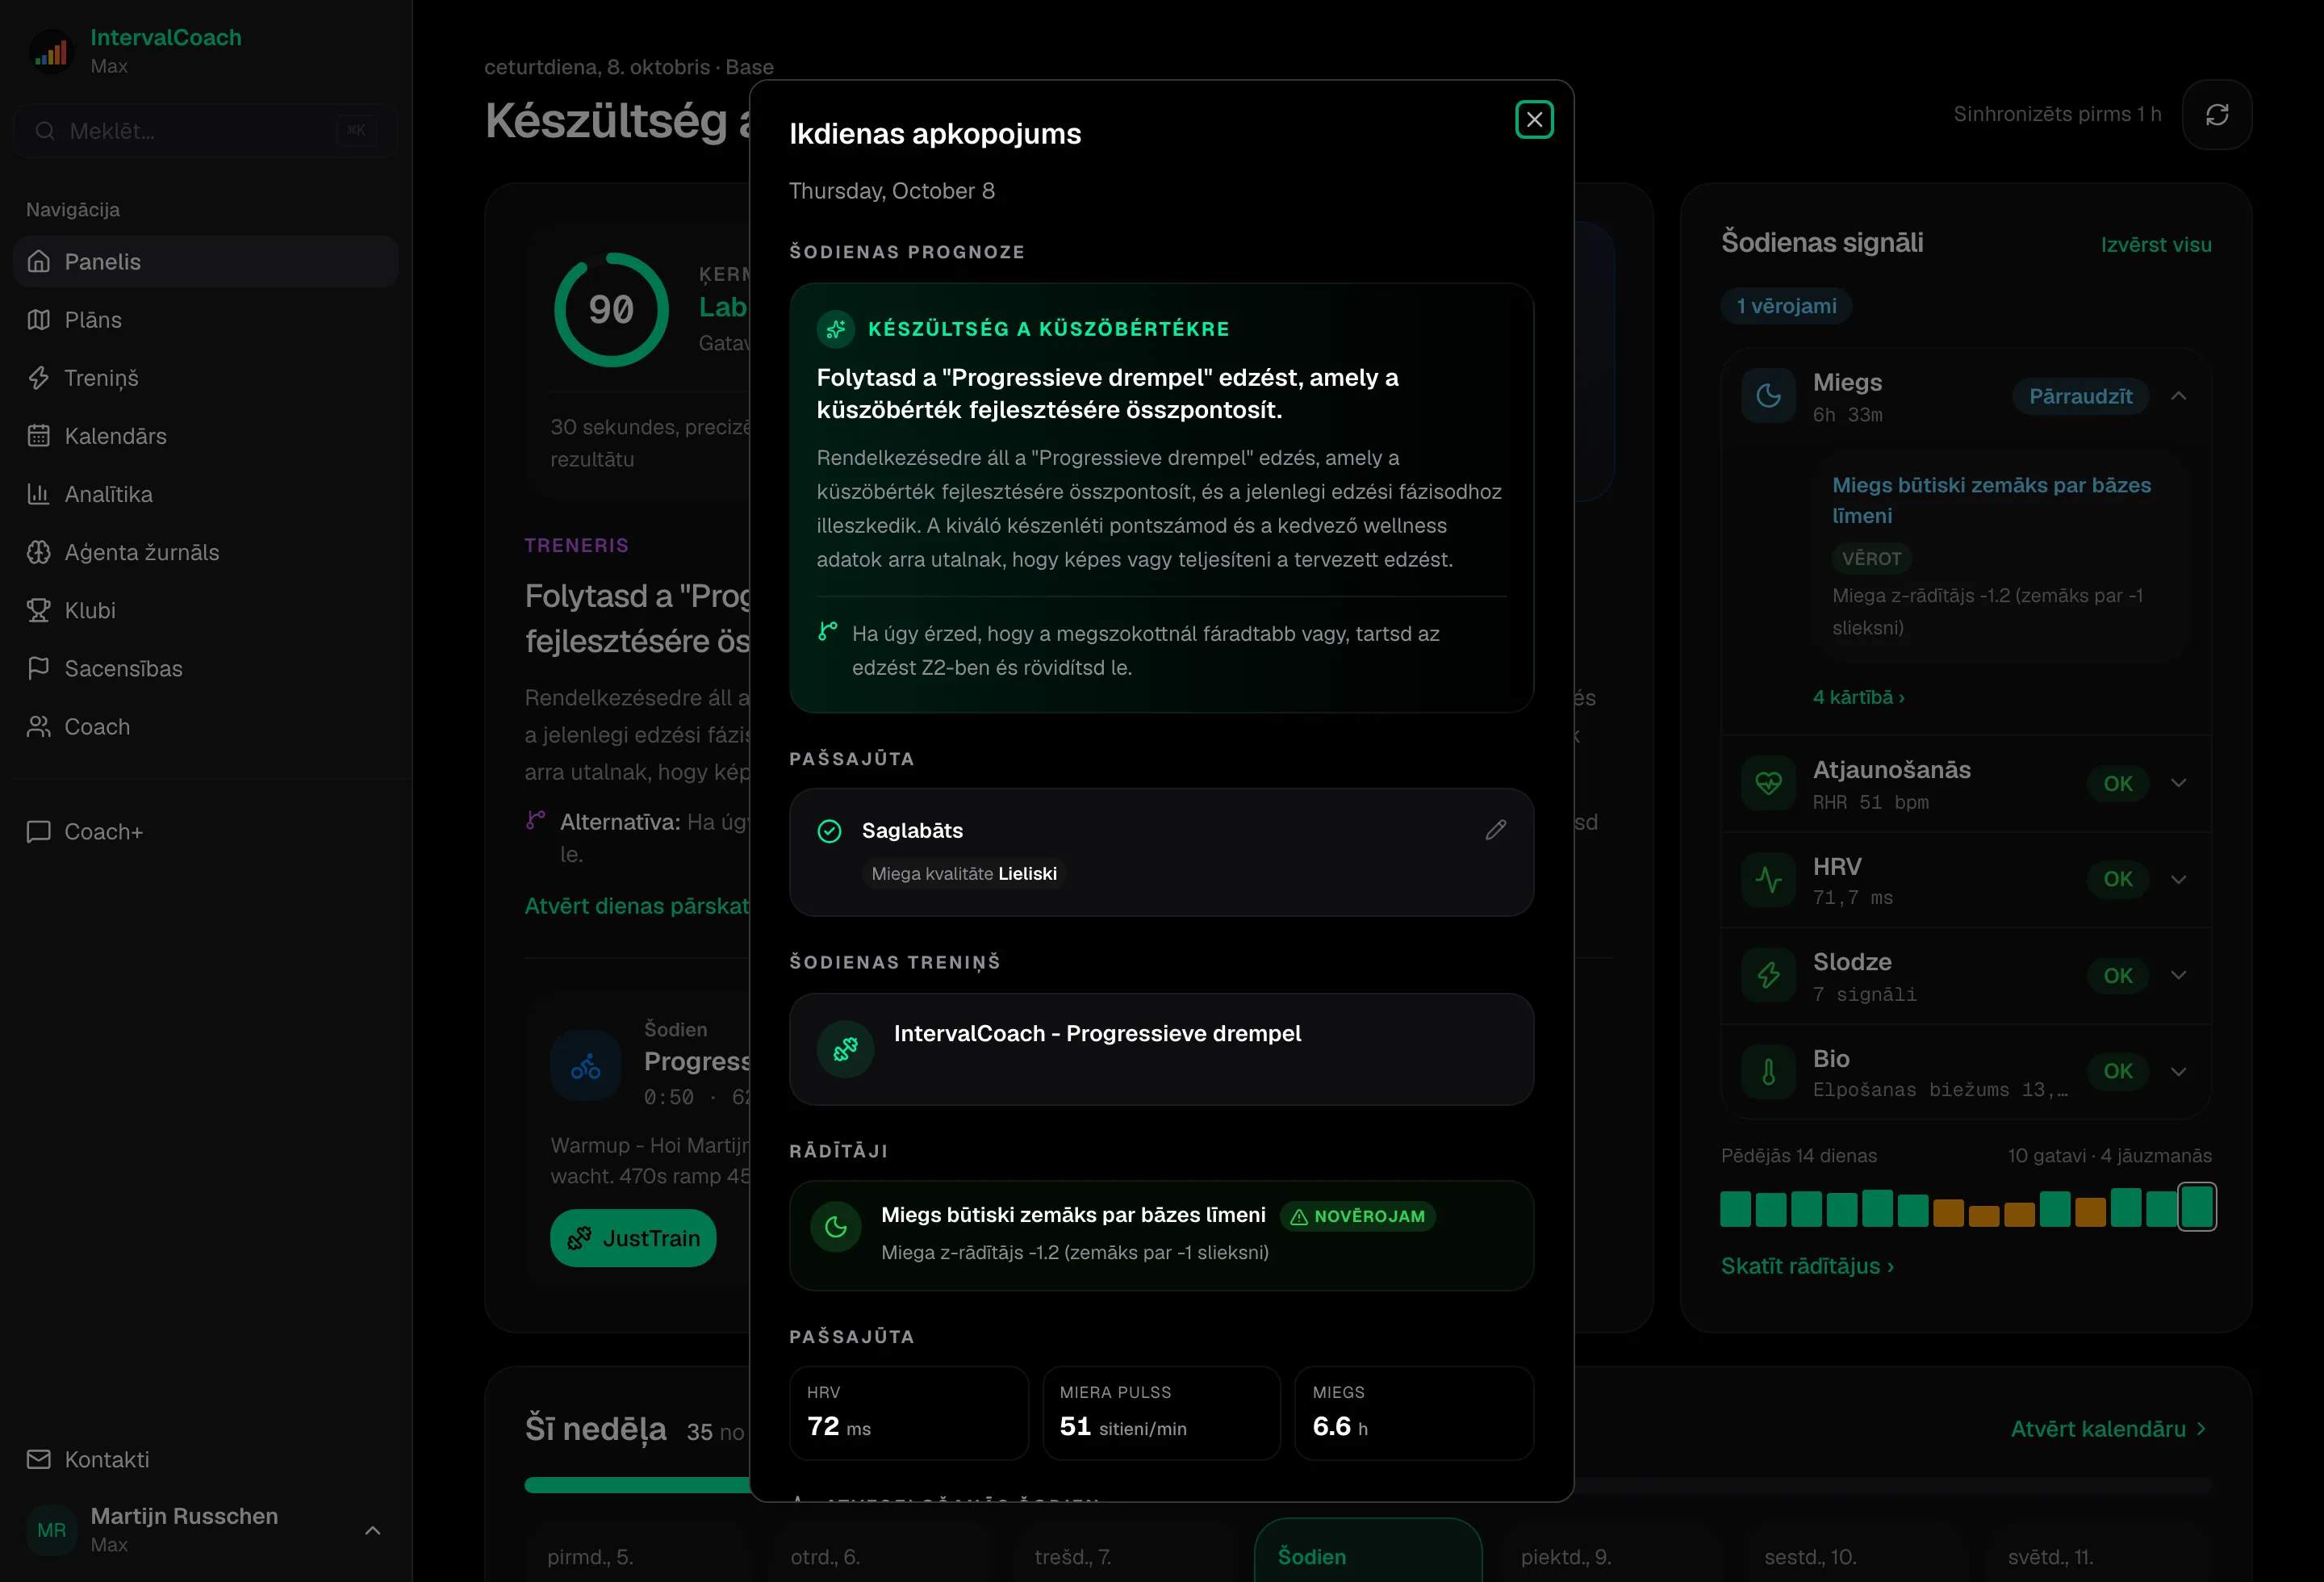Click the IntervalCoach logo icon
2324x1582 pixels.
point(52,50)
